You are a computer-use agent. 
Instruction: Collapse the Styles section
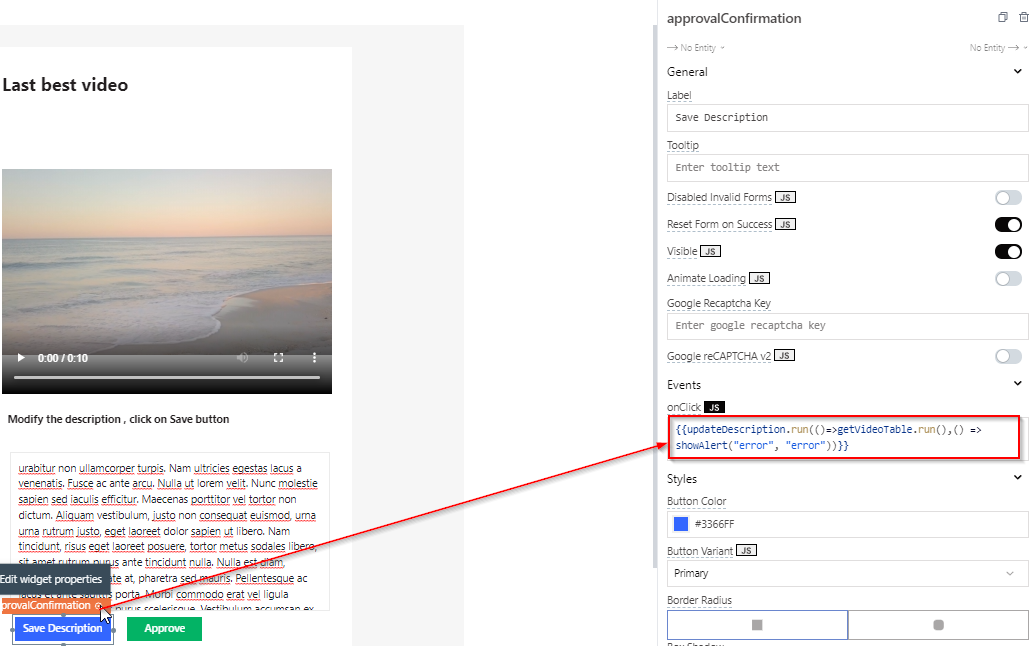[x=1018, y=478]
